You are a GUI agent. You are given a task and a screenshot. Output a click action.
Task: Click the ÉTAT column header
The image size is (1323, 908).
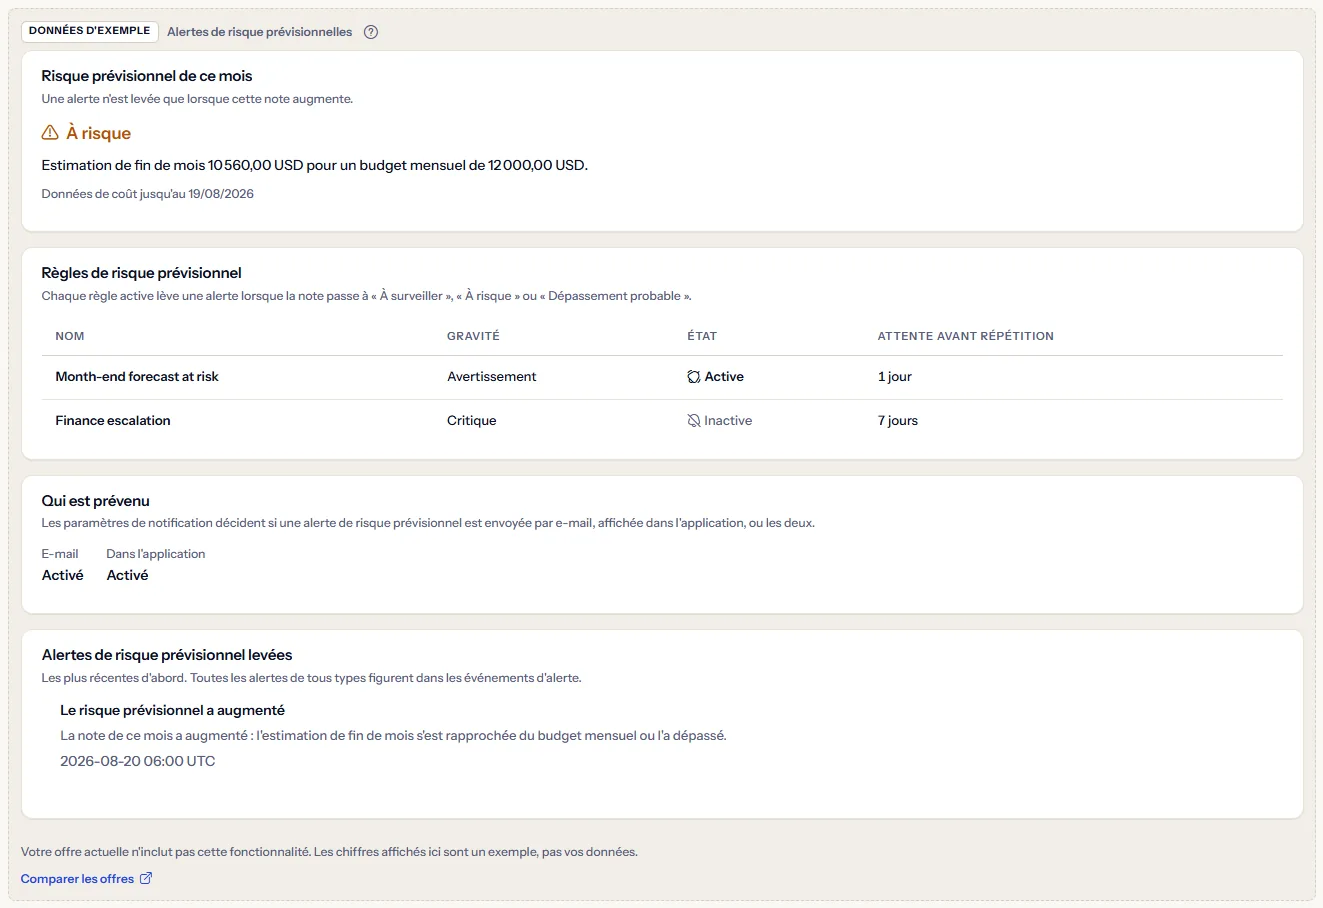pos(702,336)
